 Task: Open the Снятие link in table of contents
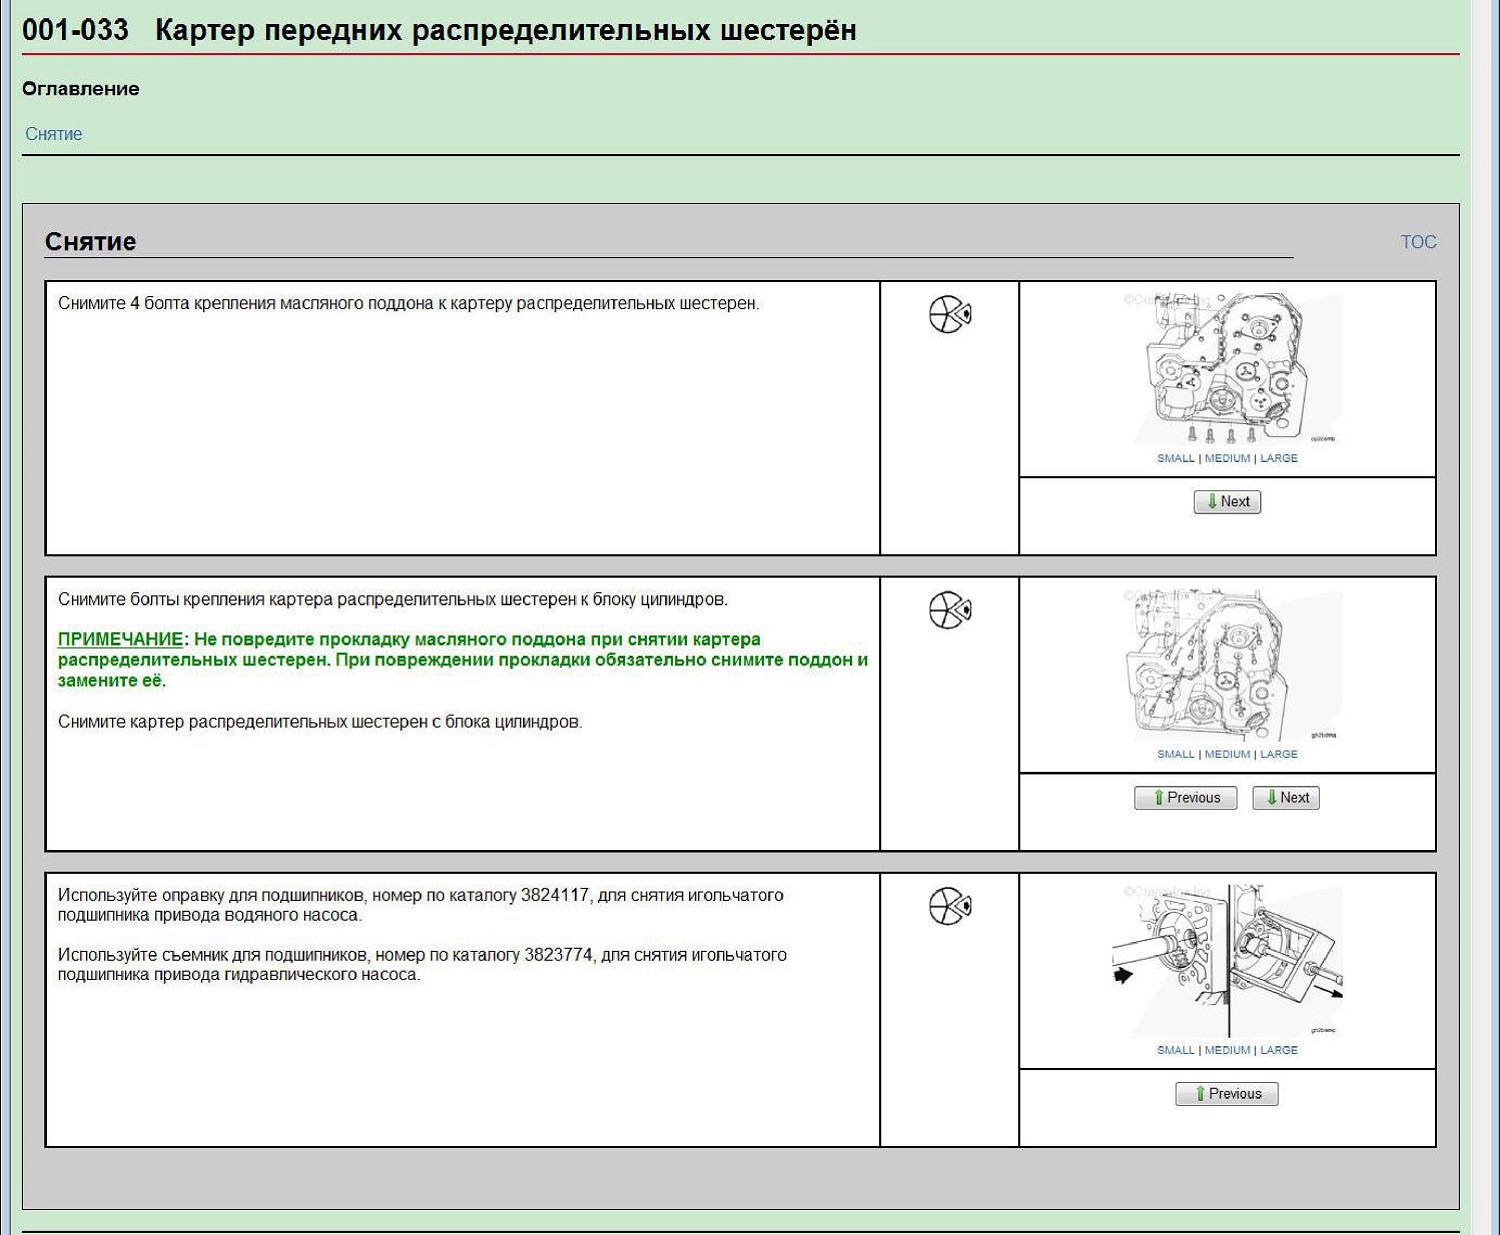point(54,134)
